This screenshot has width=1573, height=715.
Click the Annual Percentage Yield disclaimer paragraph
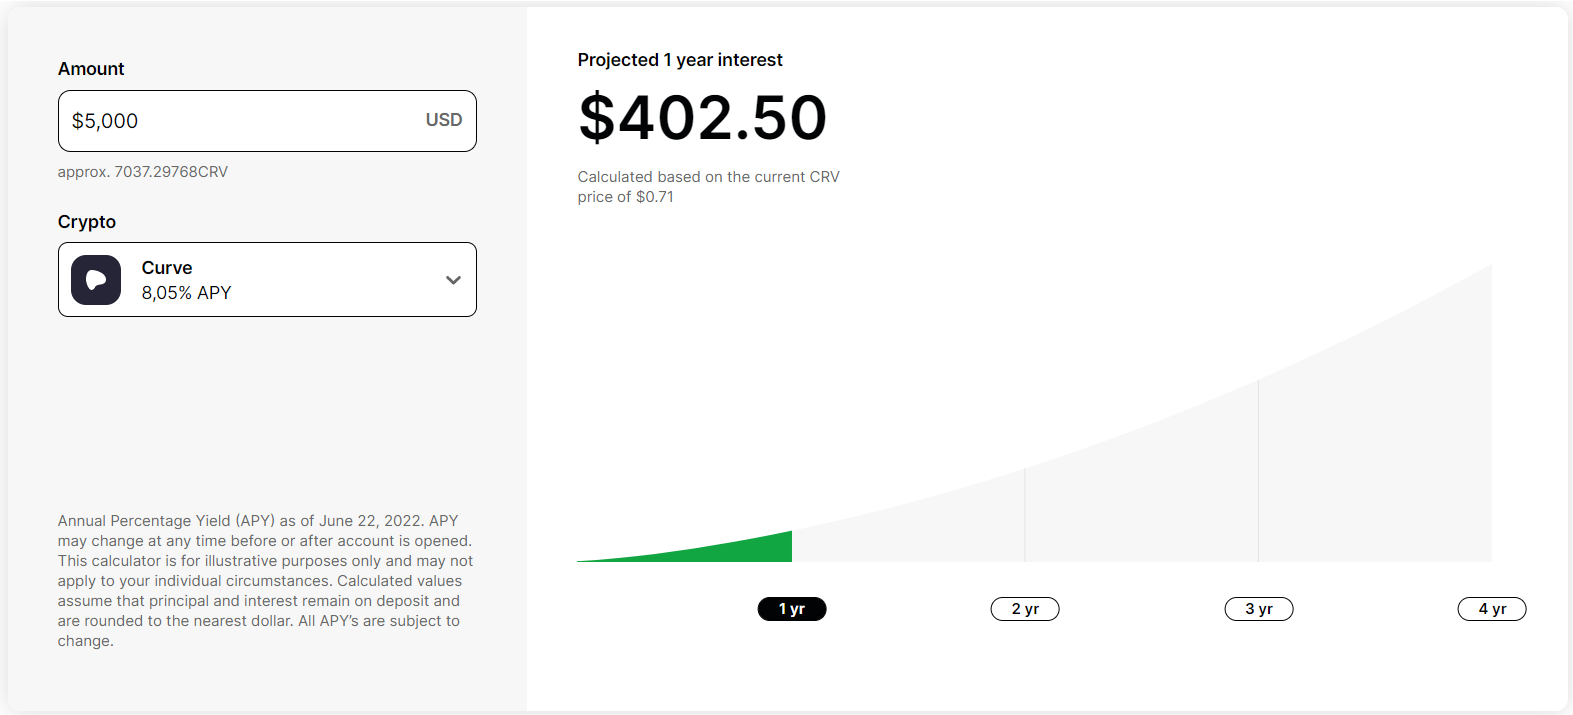coord(265,581)
